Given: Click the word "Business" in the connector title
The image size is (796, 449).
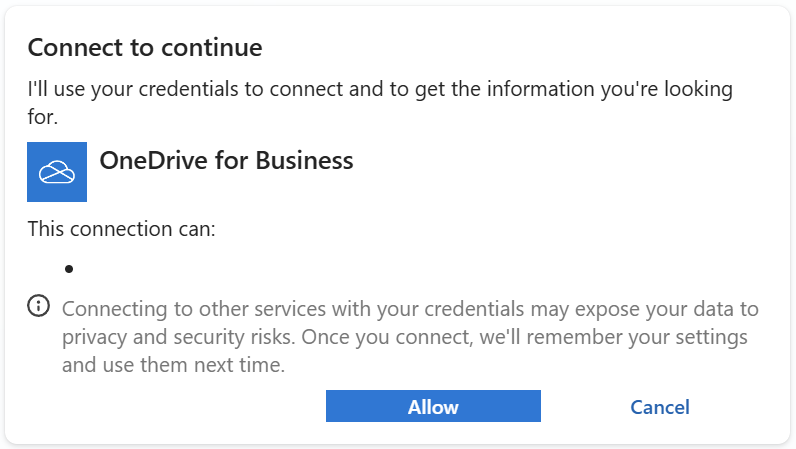Looking at the screenshot, I should (x=304, y=161).
